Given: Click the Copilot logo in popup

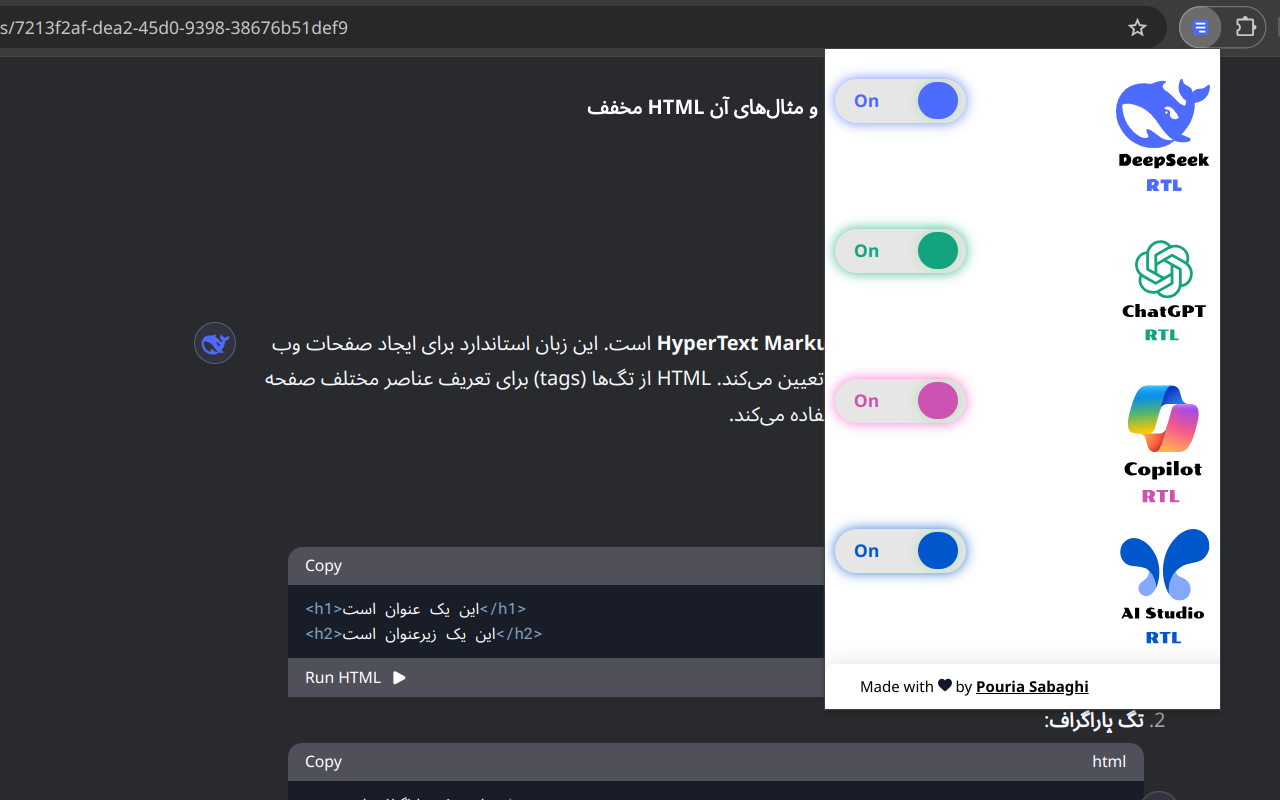Looking at the screenshot, I should [1163, 419].
